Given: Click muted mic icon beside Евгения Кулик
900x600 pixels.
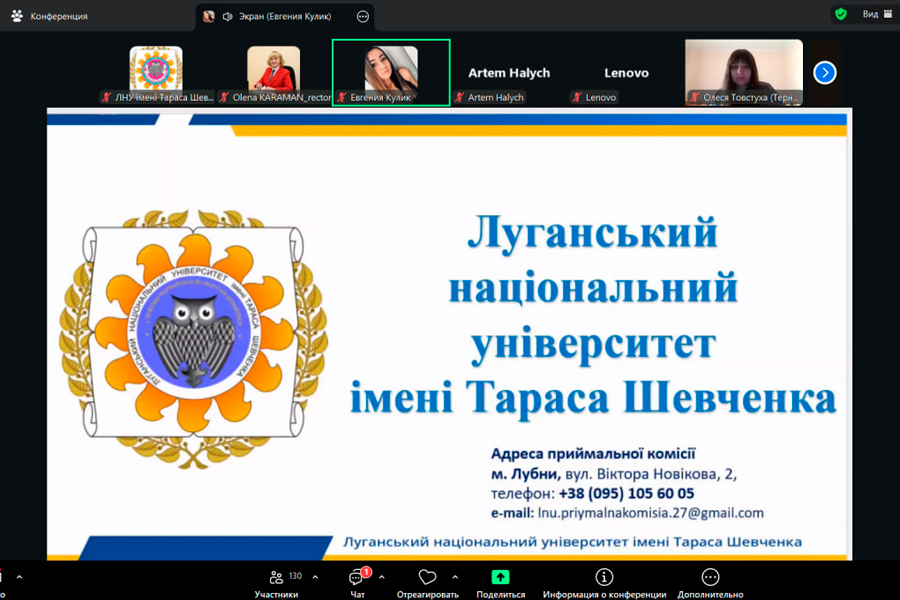Looking at the screenshot, I should (342, 98).
